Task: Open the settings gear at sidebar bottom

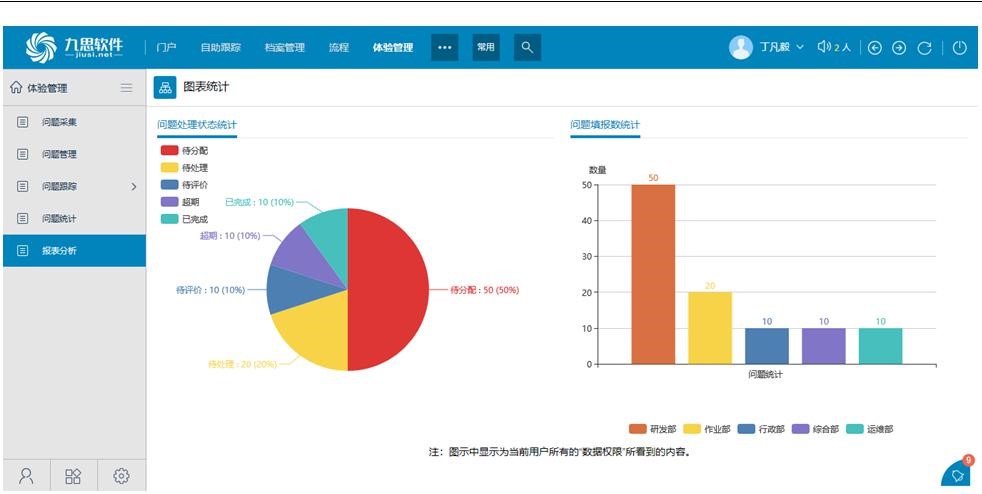Action: [x=122, y=476]
